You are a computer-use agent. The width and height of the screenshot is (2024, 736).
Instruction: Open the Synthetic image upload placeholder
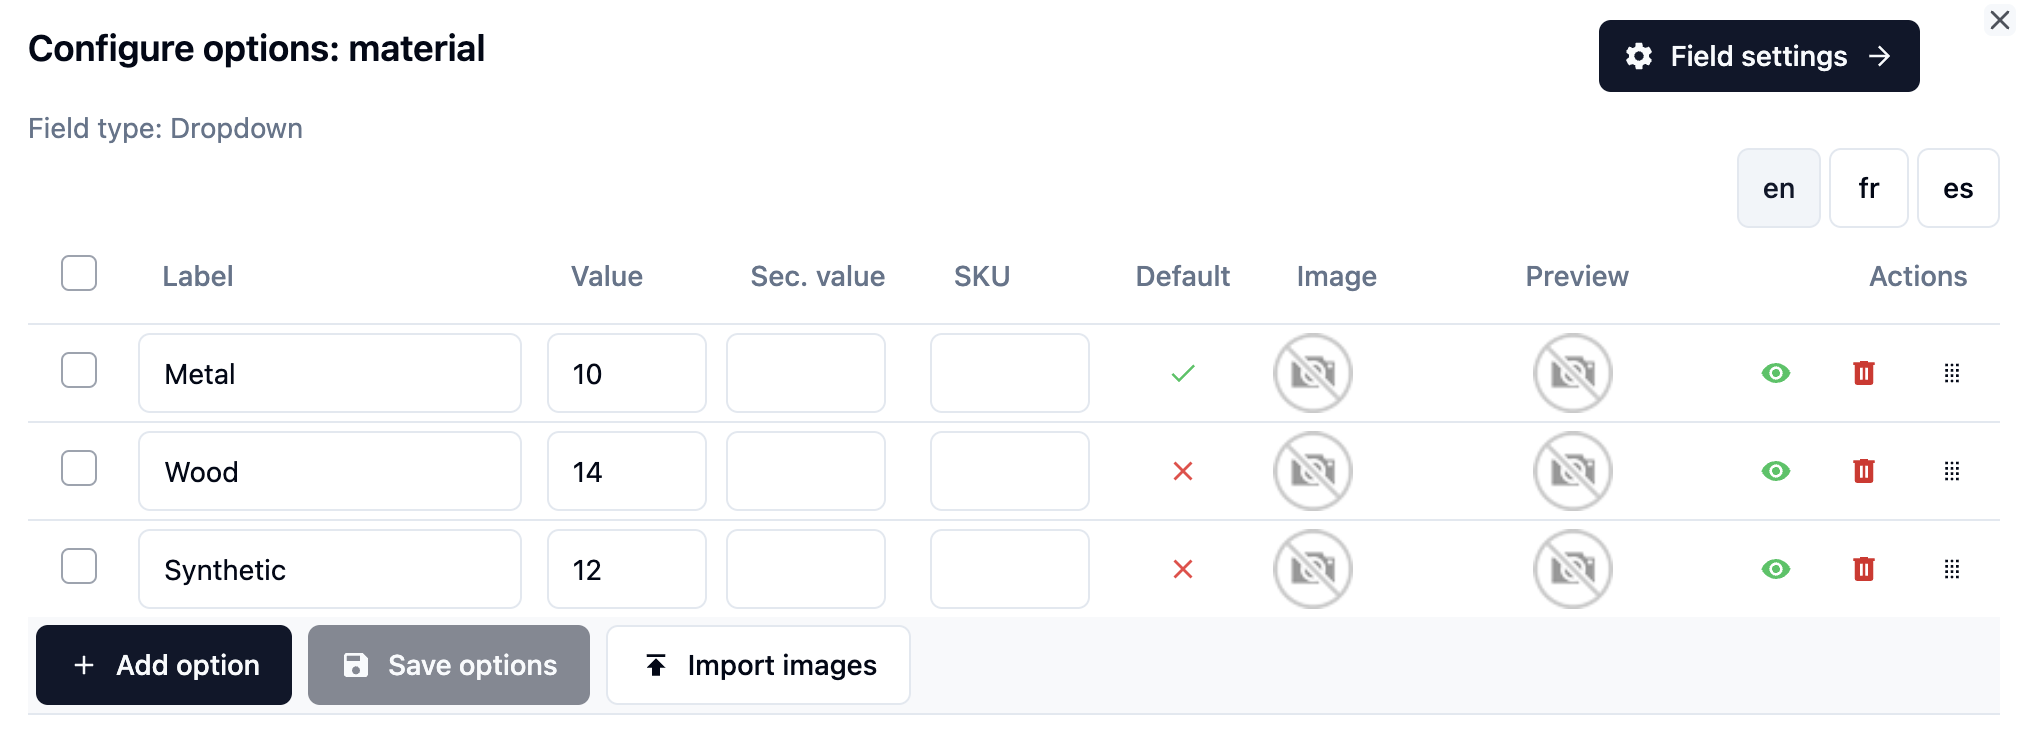click(x=1313, y=568)
